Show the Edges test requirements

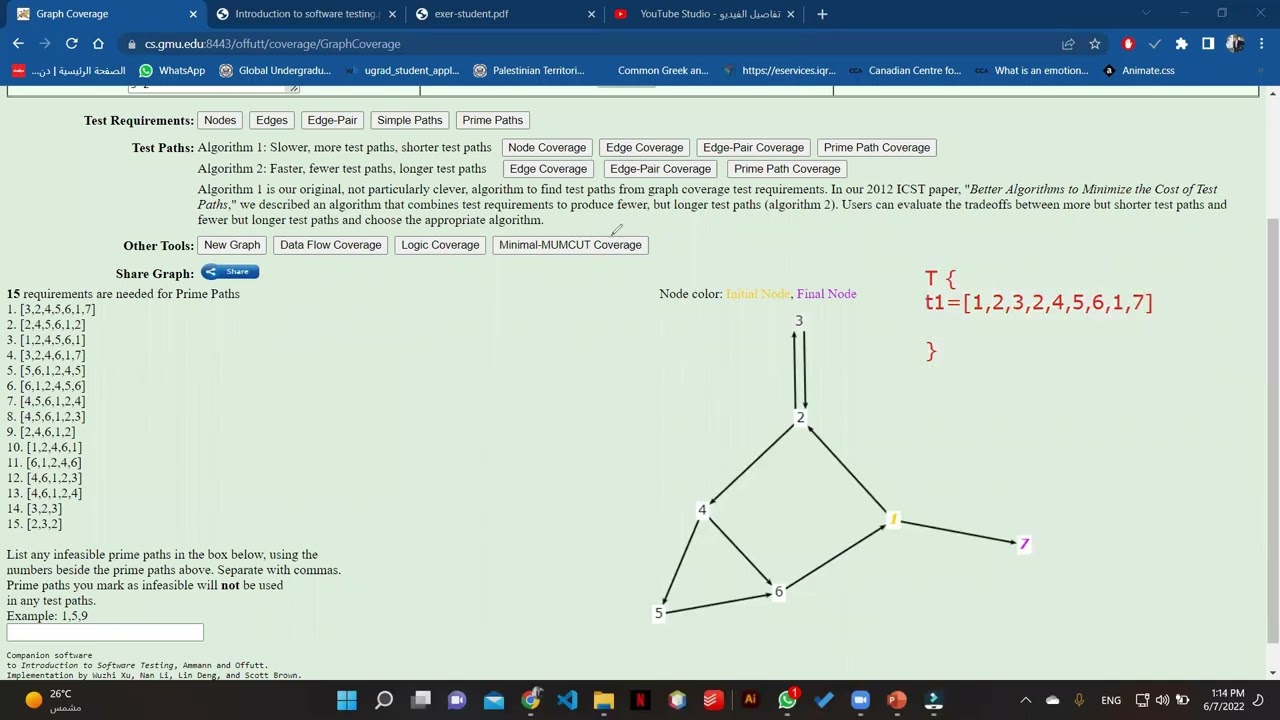click(x=272, y=120)
